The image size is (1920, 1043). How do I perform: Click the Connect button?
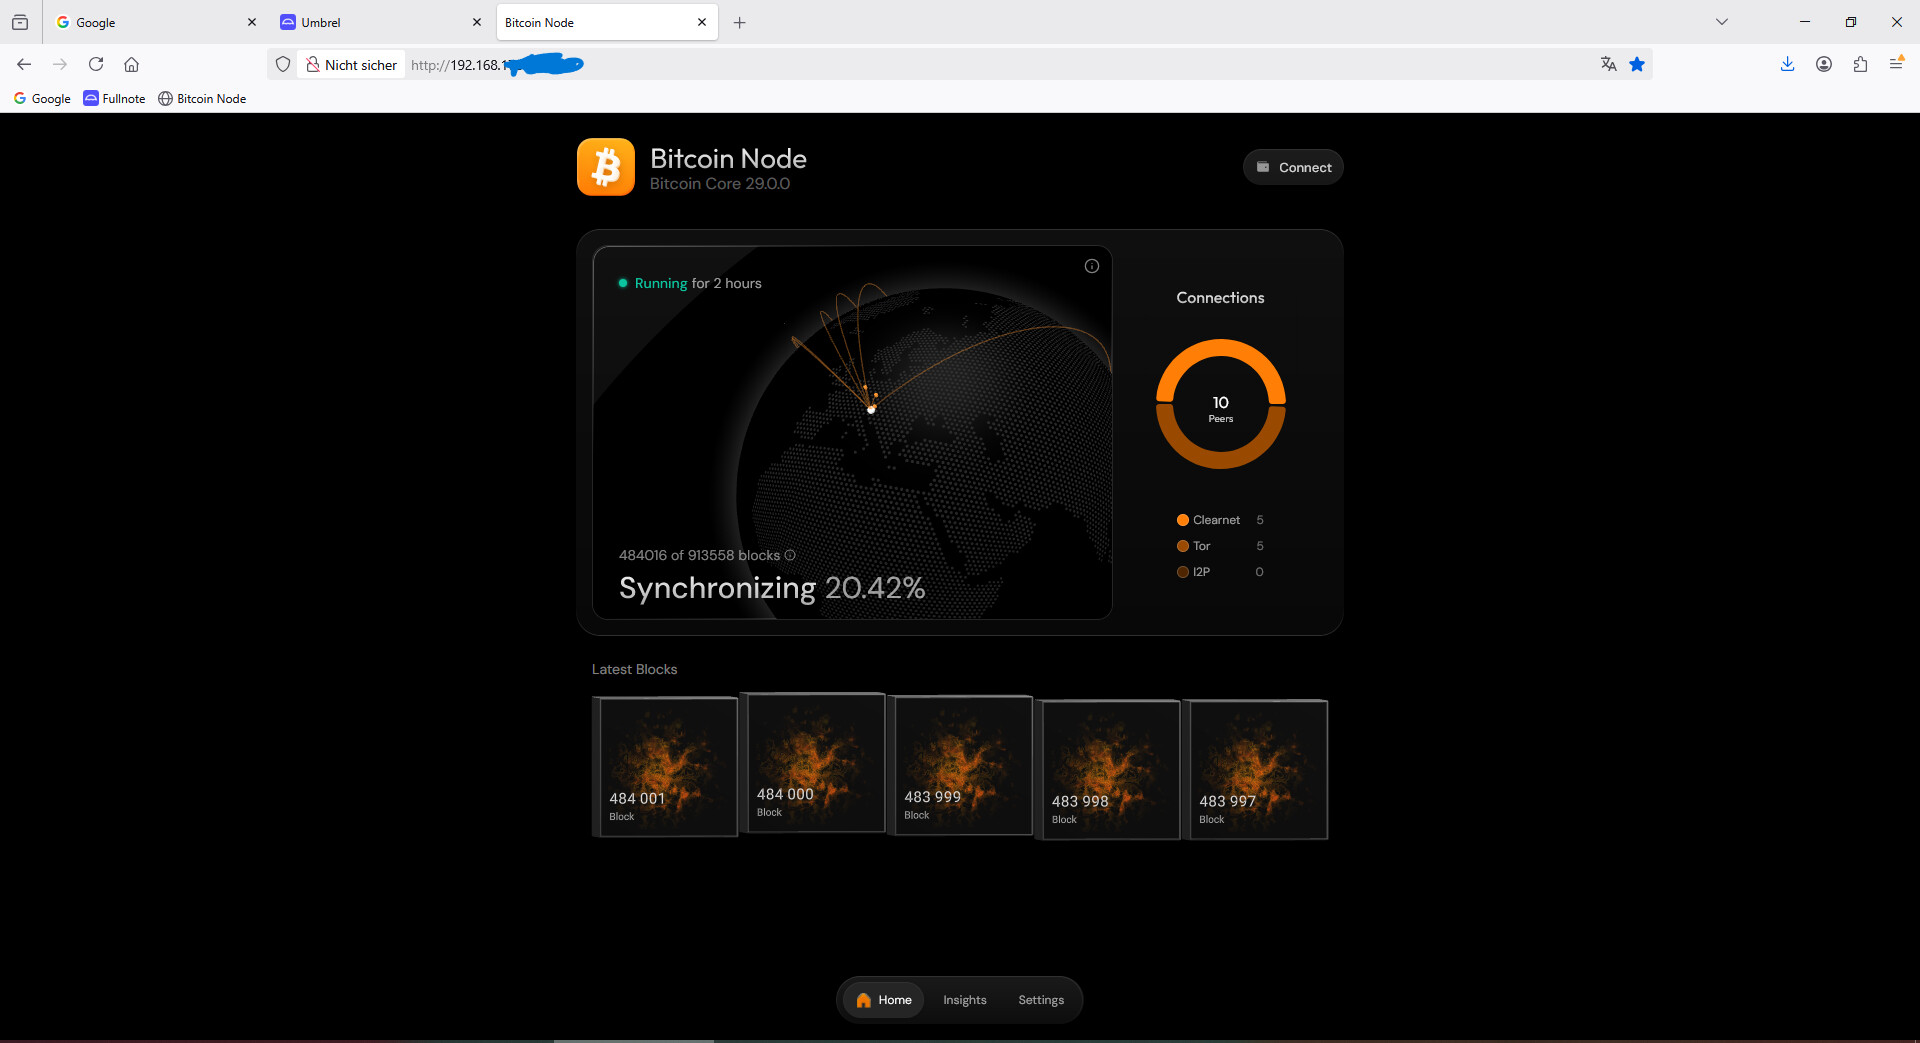[1293, 167]
